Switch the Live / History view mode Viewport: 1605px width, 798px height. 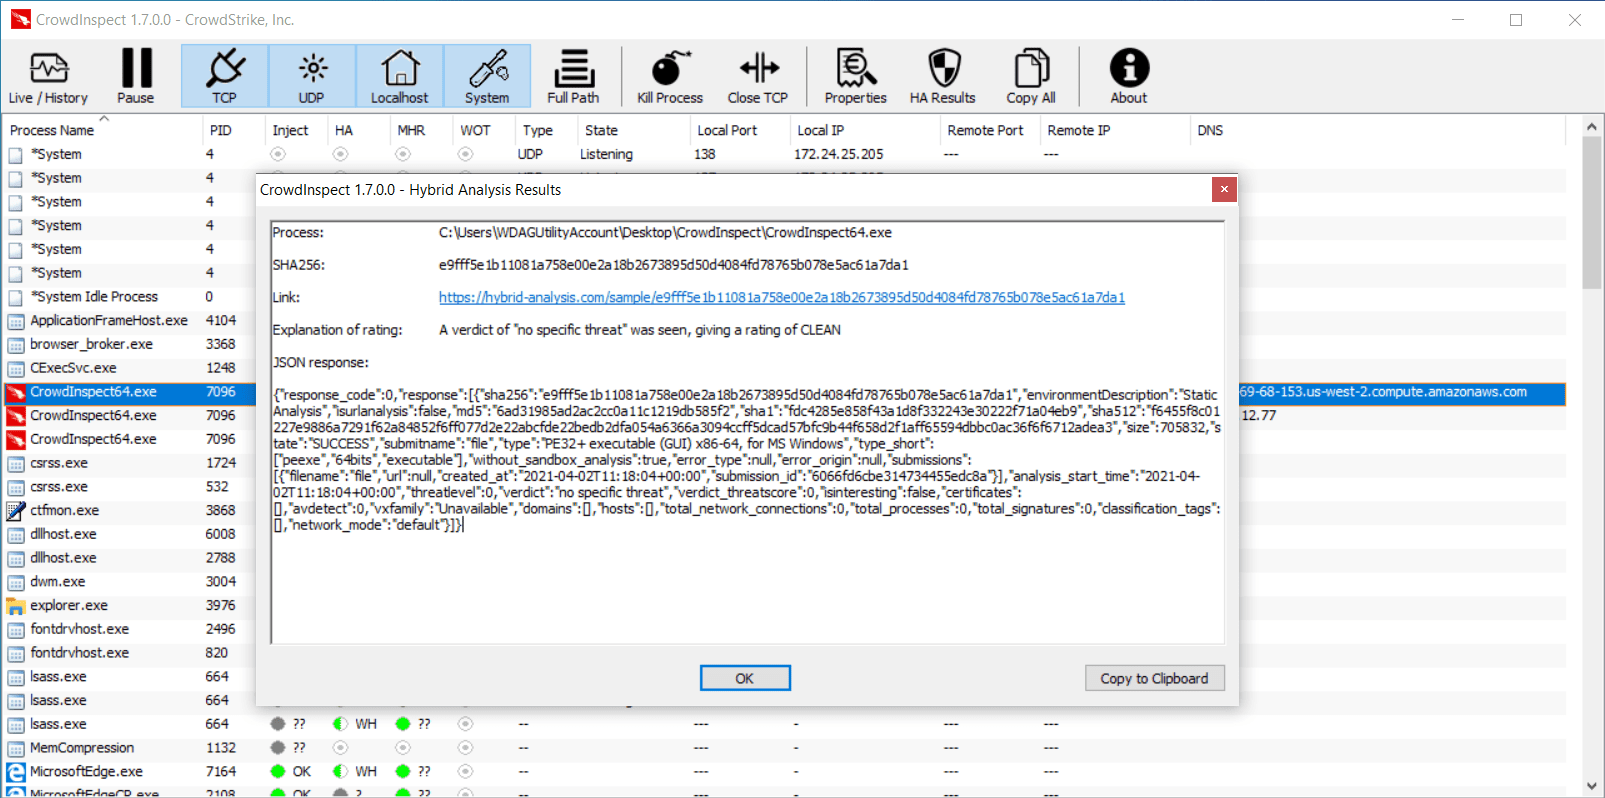point(48,76)
